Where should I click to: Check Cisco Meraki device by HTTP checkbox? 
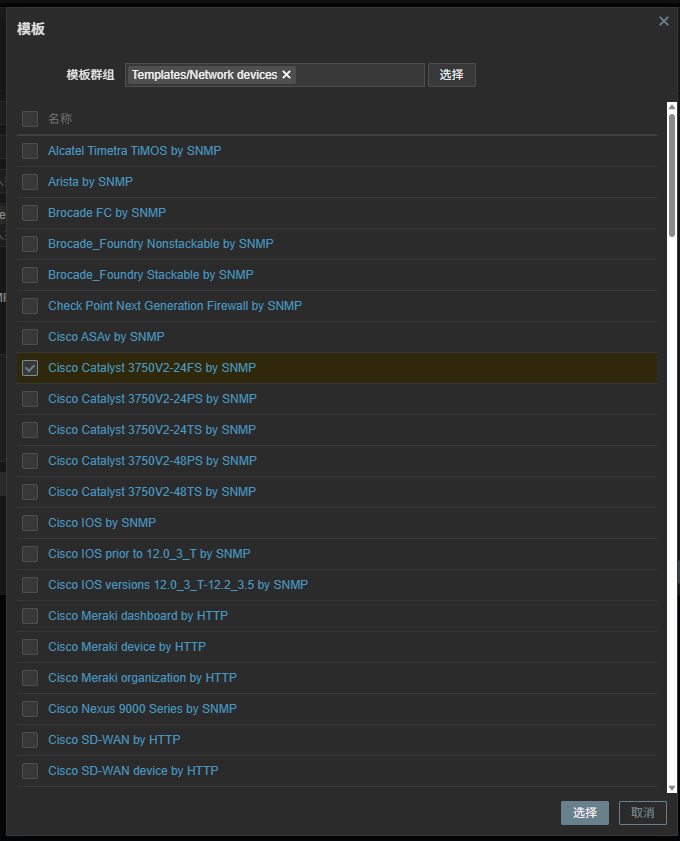point(30,647)
